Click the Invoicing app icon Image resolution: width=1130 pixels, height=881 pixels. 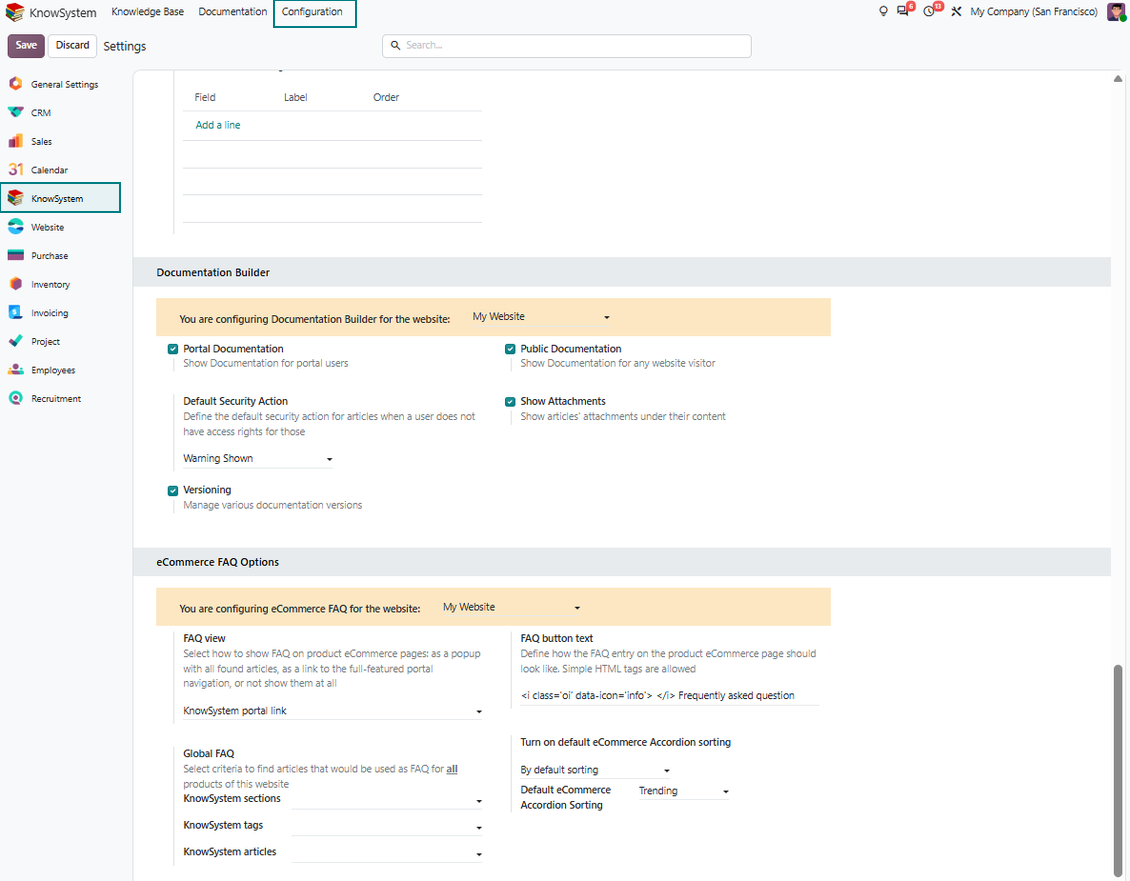pyautogui.click(x=15, y=313)
